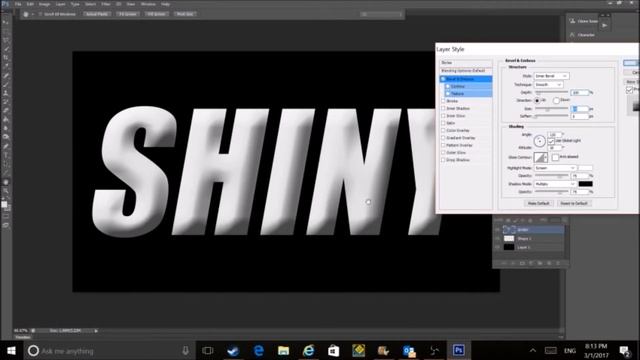Enable the Gradient Overlay checkbox
This screenshot has width=640, height=360.
[x=443, y=138]
